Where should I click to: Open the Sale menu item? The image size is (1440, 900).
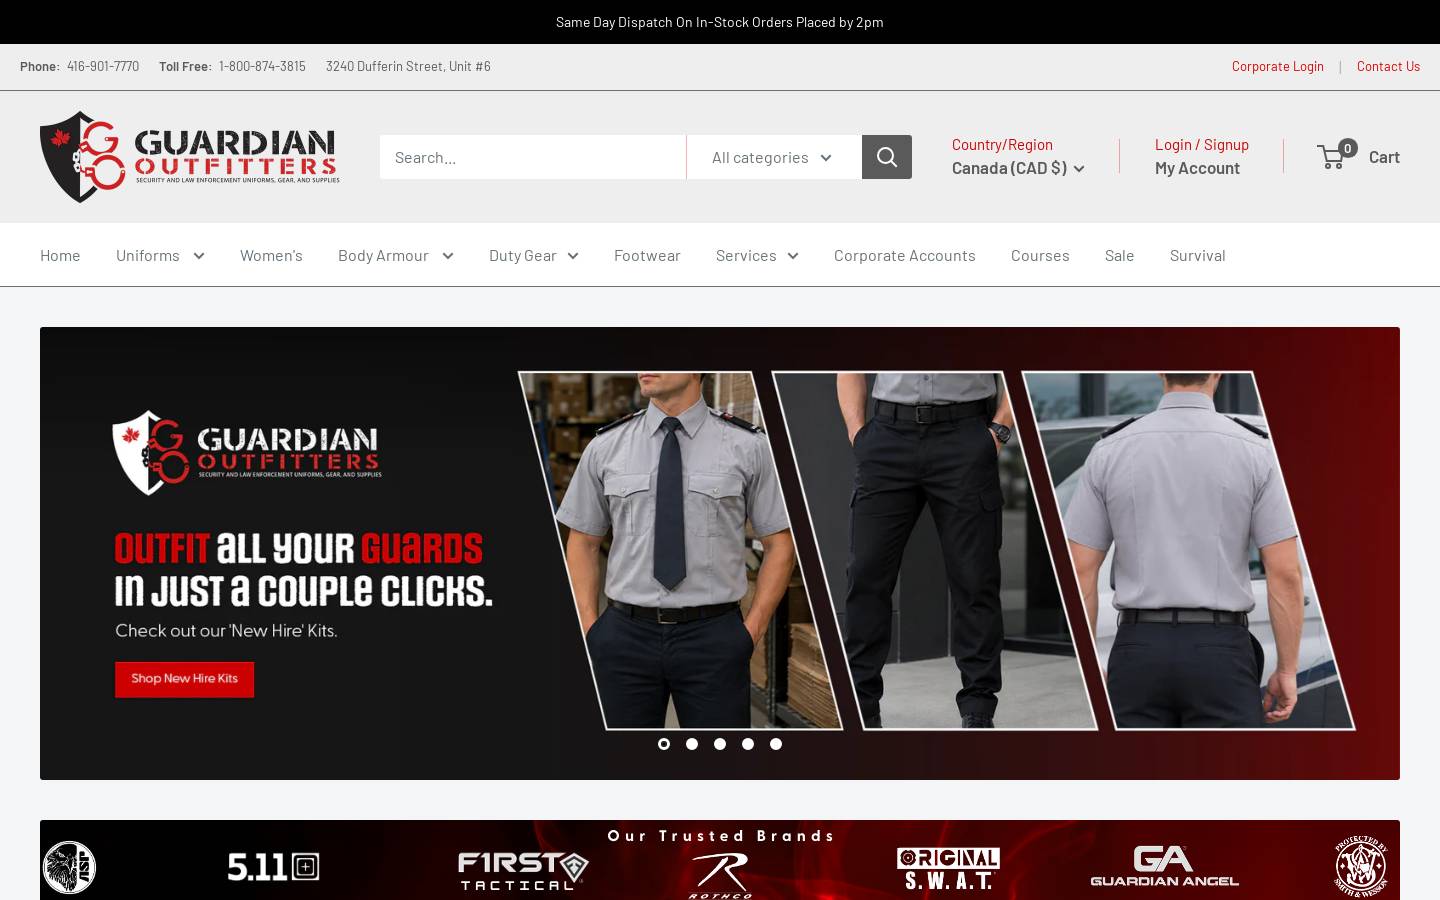pos(1119,255)
